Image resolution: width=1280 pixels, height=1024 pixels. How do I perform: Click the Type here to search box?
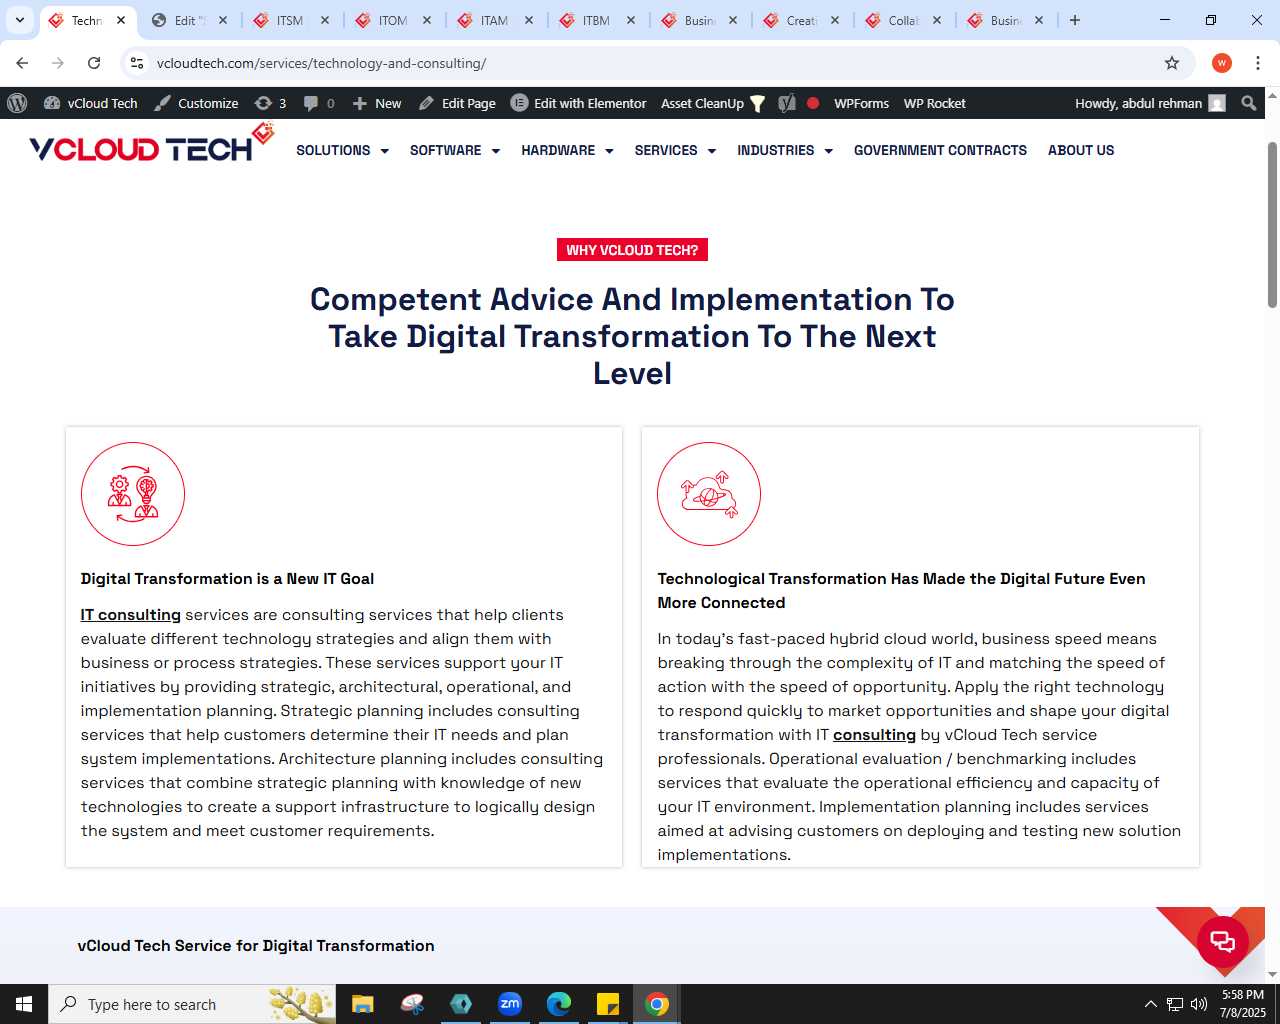(192, 1004)
